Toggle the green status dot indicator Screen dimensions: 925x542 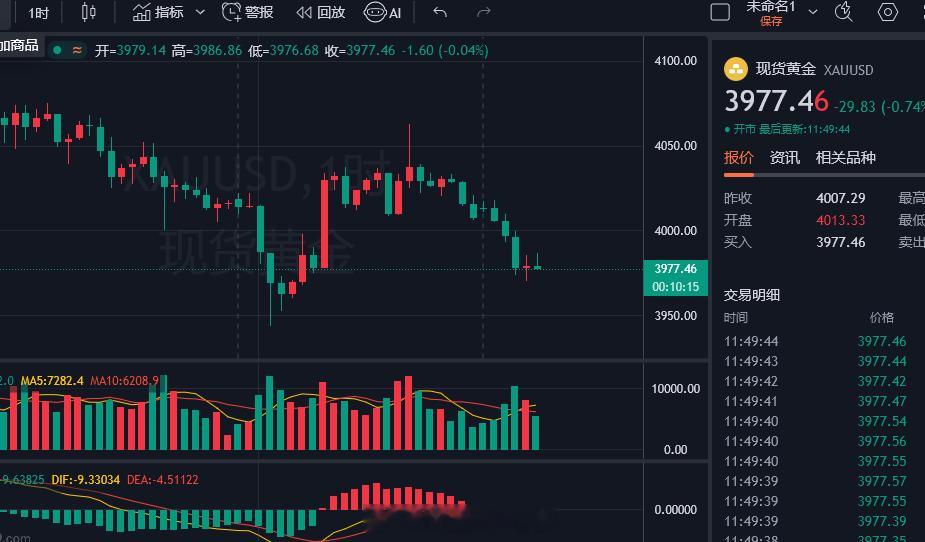tap(57, 50)
